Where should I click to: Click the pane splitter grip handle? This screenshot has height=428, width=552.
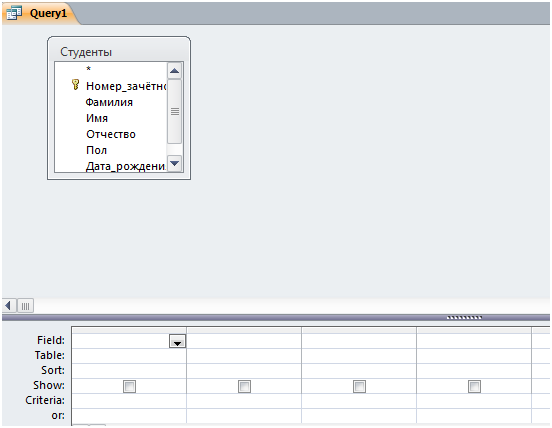point(464,318)
